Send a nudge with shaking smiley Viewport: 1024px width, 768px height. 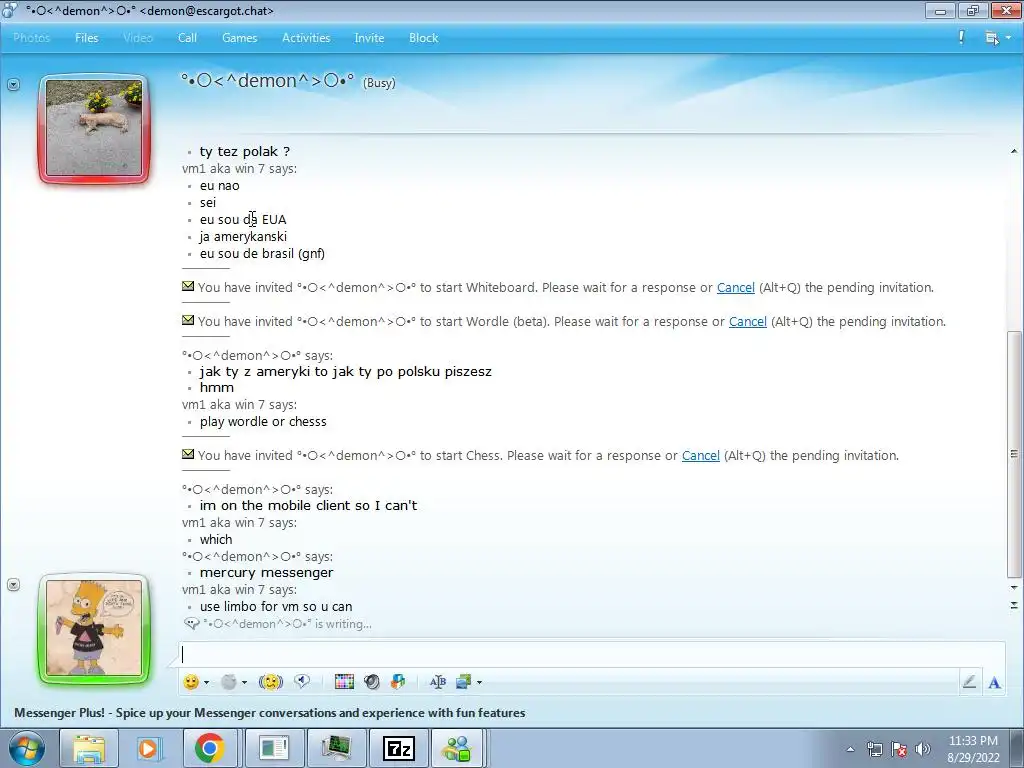tap(270, 682)
